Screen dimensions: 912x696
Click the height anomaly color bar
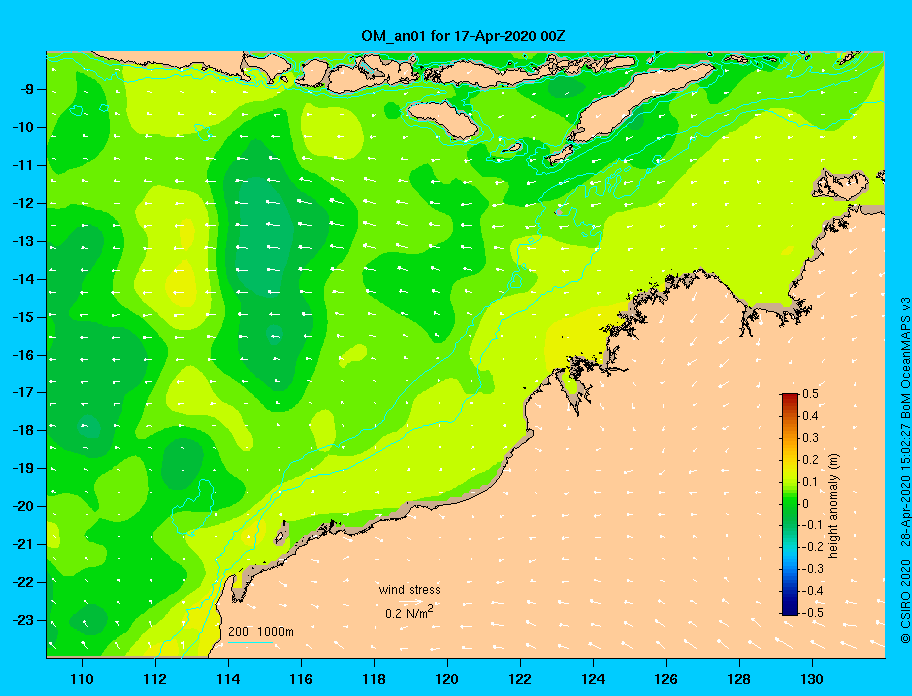pos(790,504)
